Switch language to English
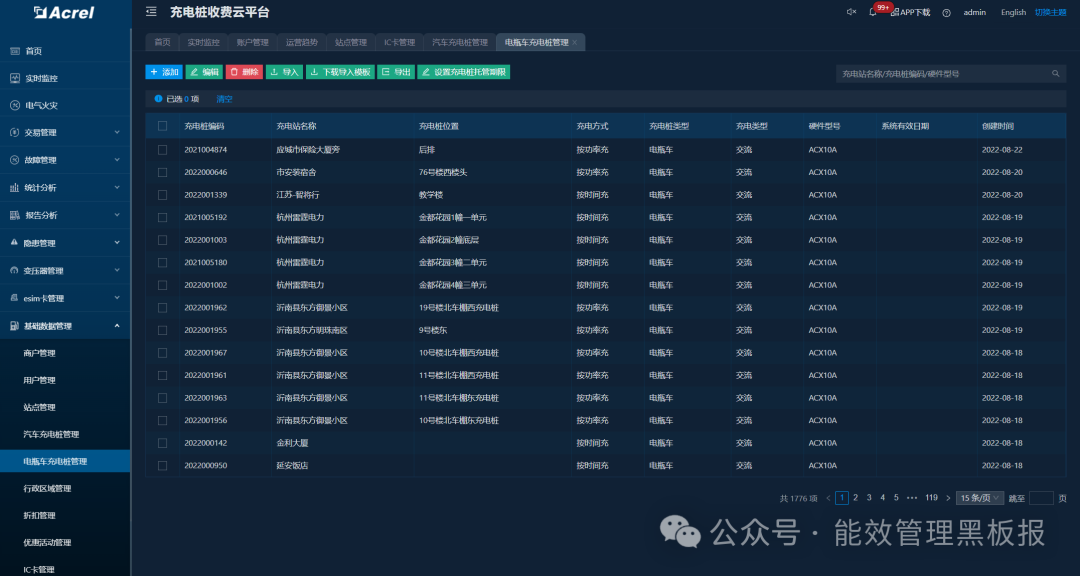Image resolution: width=1080 pixels, height=576 pixels. pos(1013,12)
